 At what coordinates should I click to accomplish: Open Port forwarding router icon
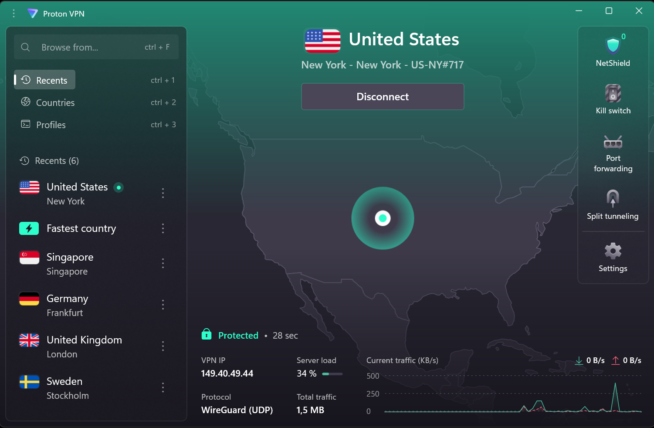613,142
